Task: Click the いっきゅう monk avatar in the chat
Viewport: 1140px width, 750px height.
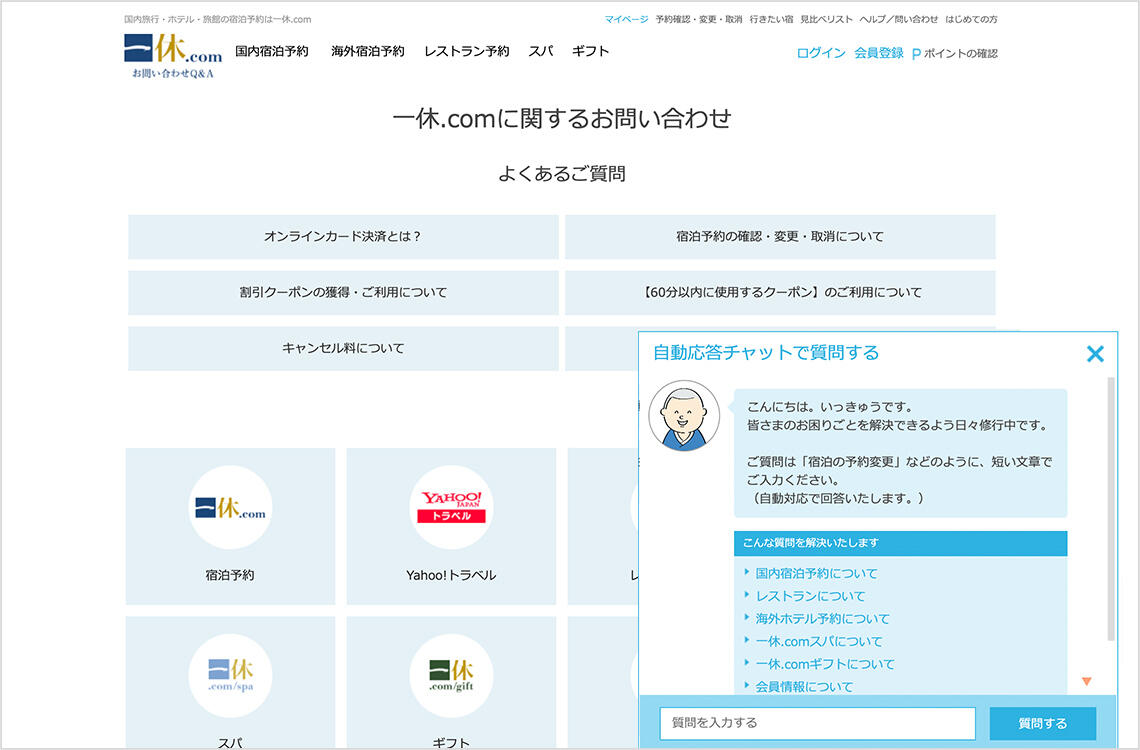Action: pyautogui.click(x=684, y=416)
